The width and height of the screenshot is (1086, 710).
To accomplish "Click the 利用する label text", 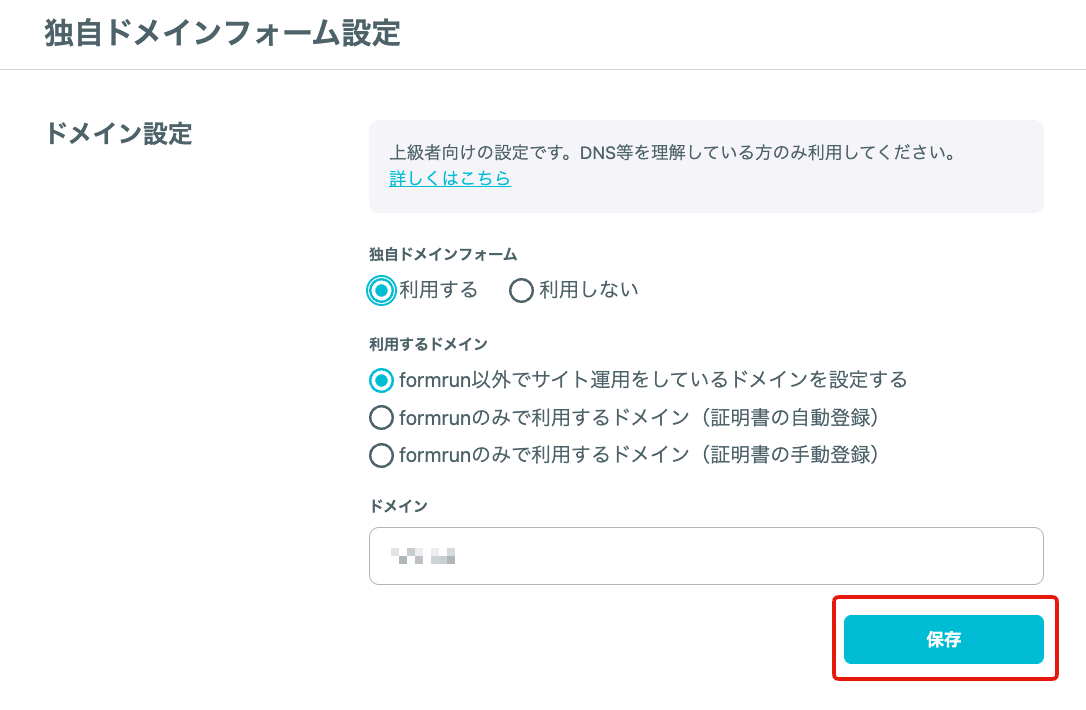I will pos(438,290).
